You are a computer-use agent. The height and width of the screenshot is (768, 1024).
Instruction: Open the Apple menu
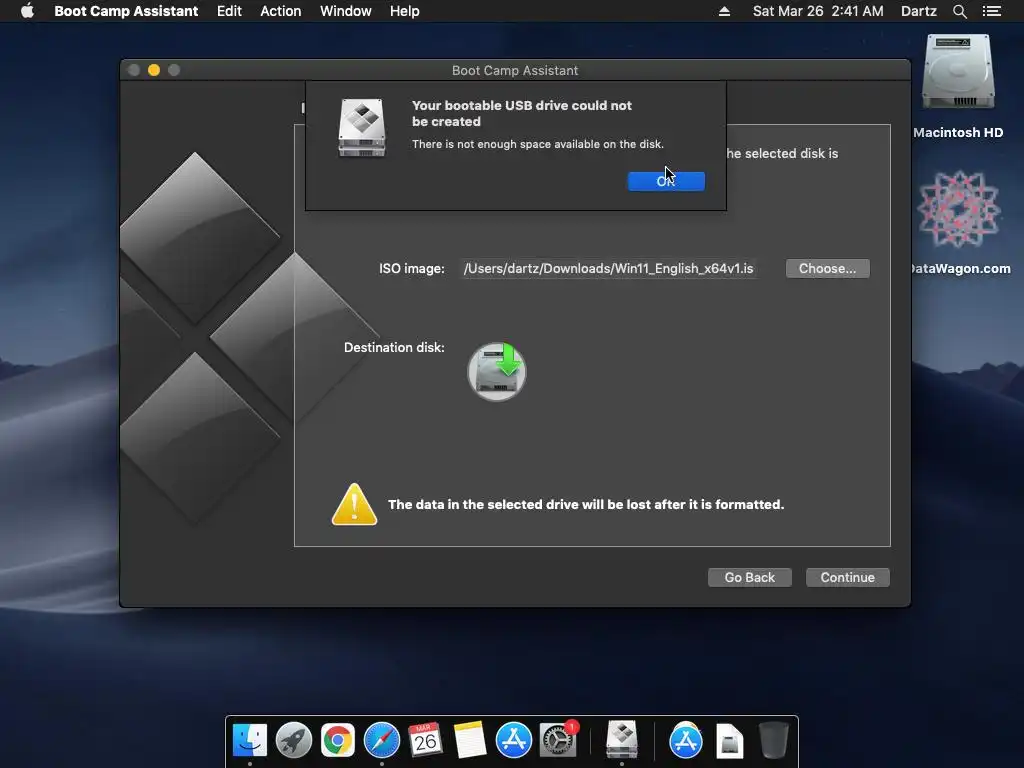27,11
